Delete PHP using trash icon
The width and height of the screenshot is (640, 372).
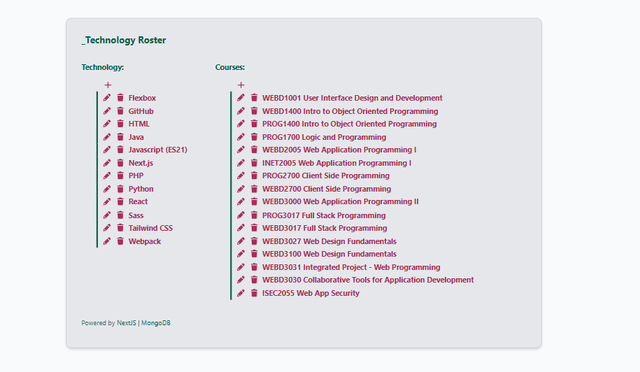coord(120,176)
